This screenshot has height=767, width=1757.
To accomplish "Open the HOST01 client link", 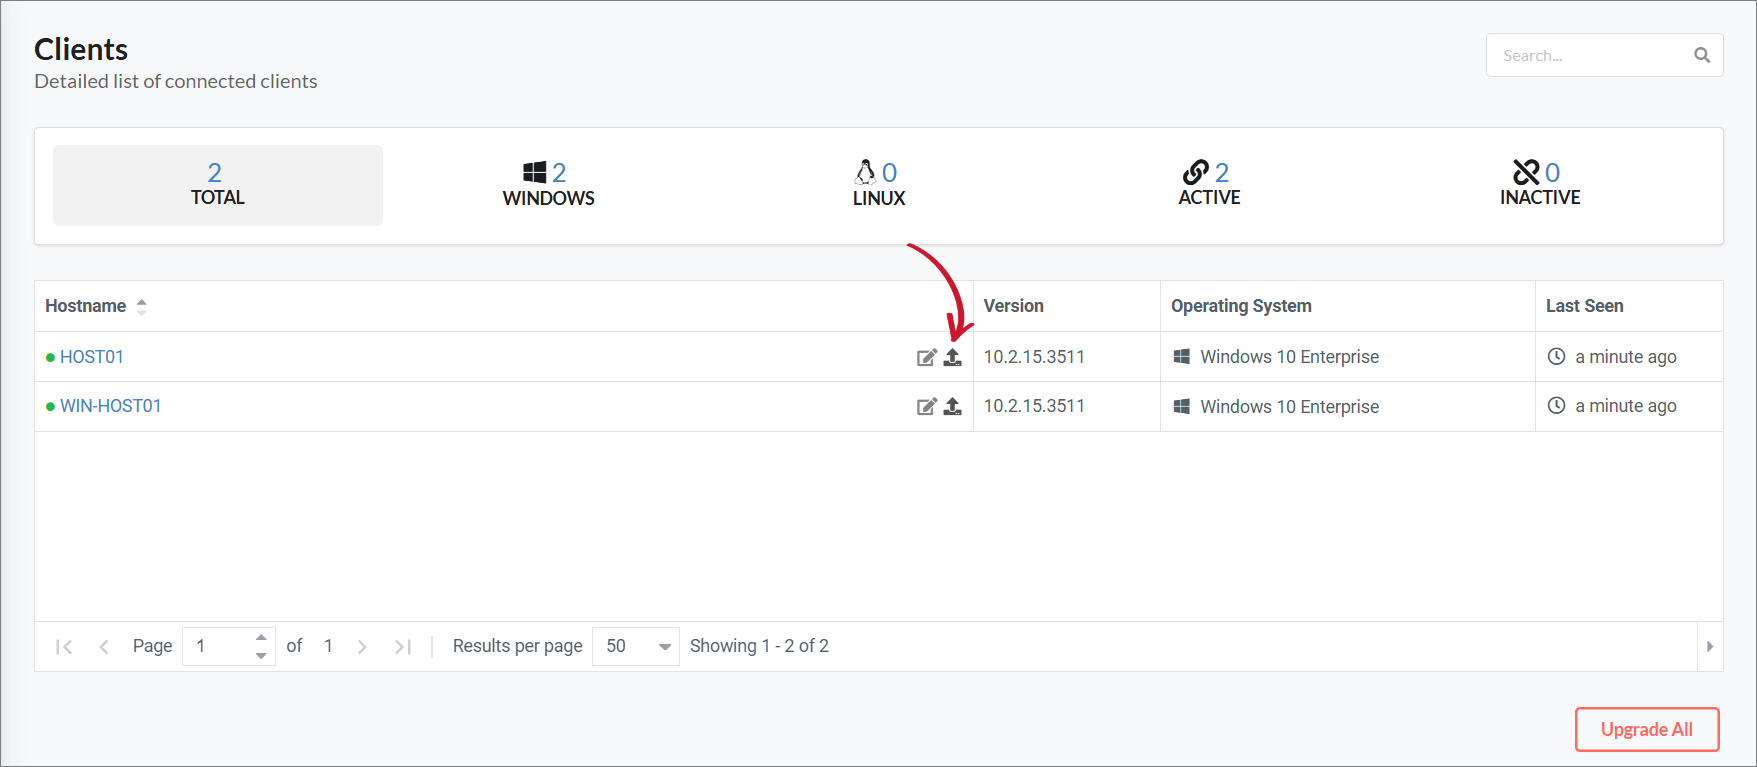I will click(92, 357).
